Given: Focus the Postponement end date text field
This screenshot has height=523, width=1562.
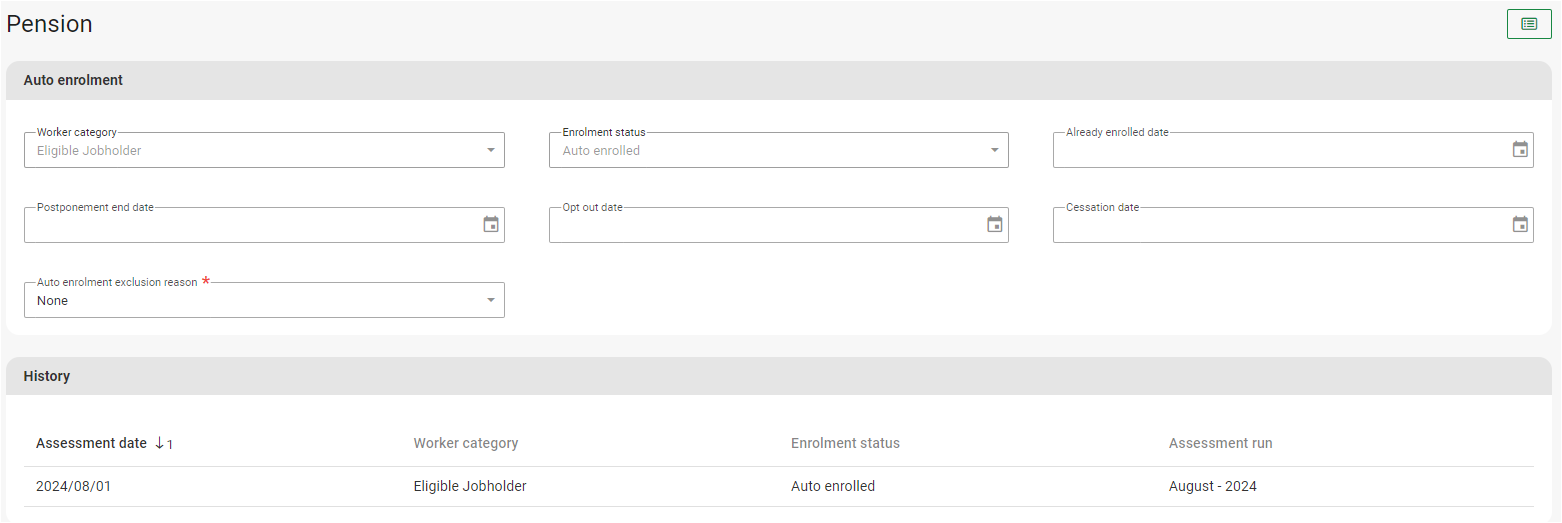Looking at the screenshot, I should (250, 226).
